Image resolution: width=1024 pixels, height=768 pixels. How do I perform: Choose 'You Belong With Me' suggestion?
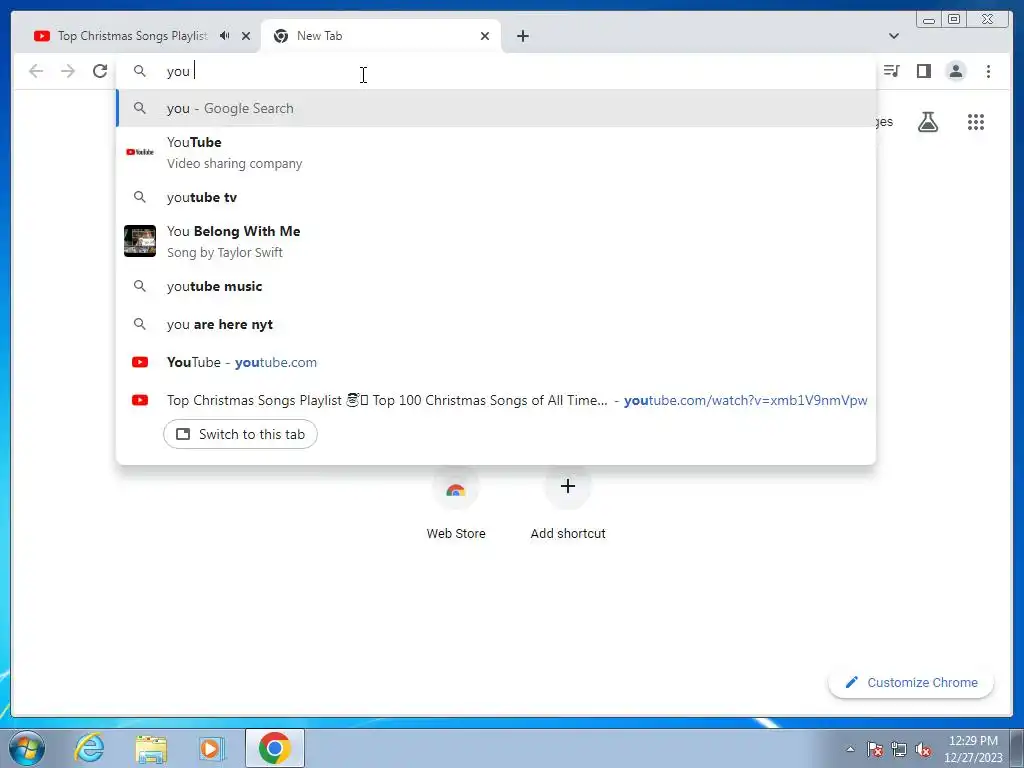pyautogui.click(x=496, y=242)
